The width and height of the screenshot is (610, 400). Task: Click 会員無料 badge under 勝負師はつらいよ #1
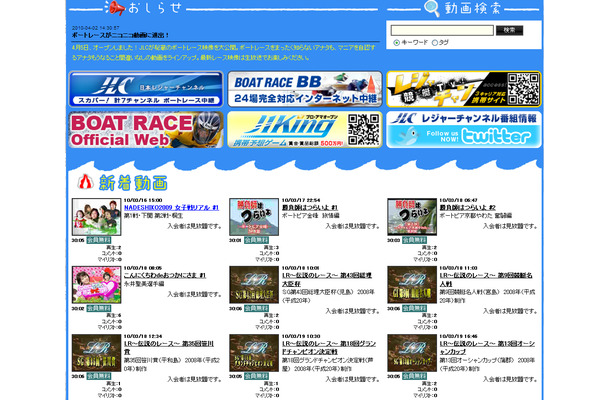256,240
